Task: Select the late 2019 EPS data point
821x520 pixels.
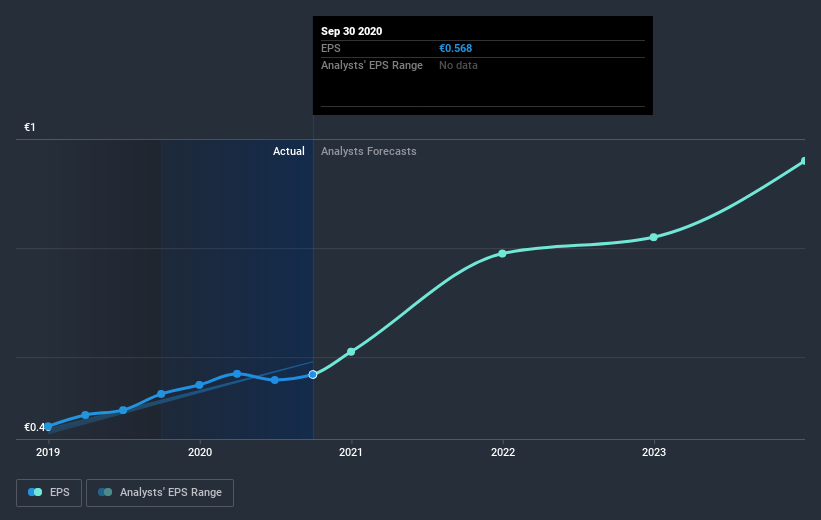Action: click(161, 394)
